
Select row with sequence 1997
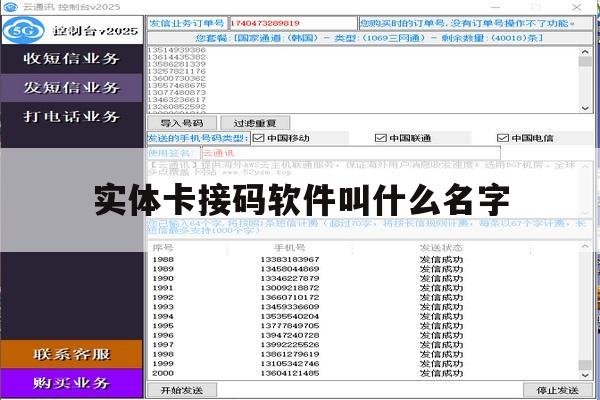[x=364, y=345]
